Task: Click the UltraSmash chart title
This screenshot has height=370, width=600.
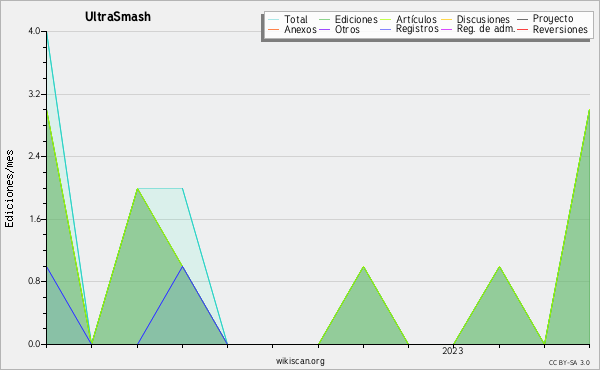Action: (x=118, y=17)
